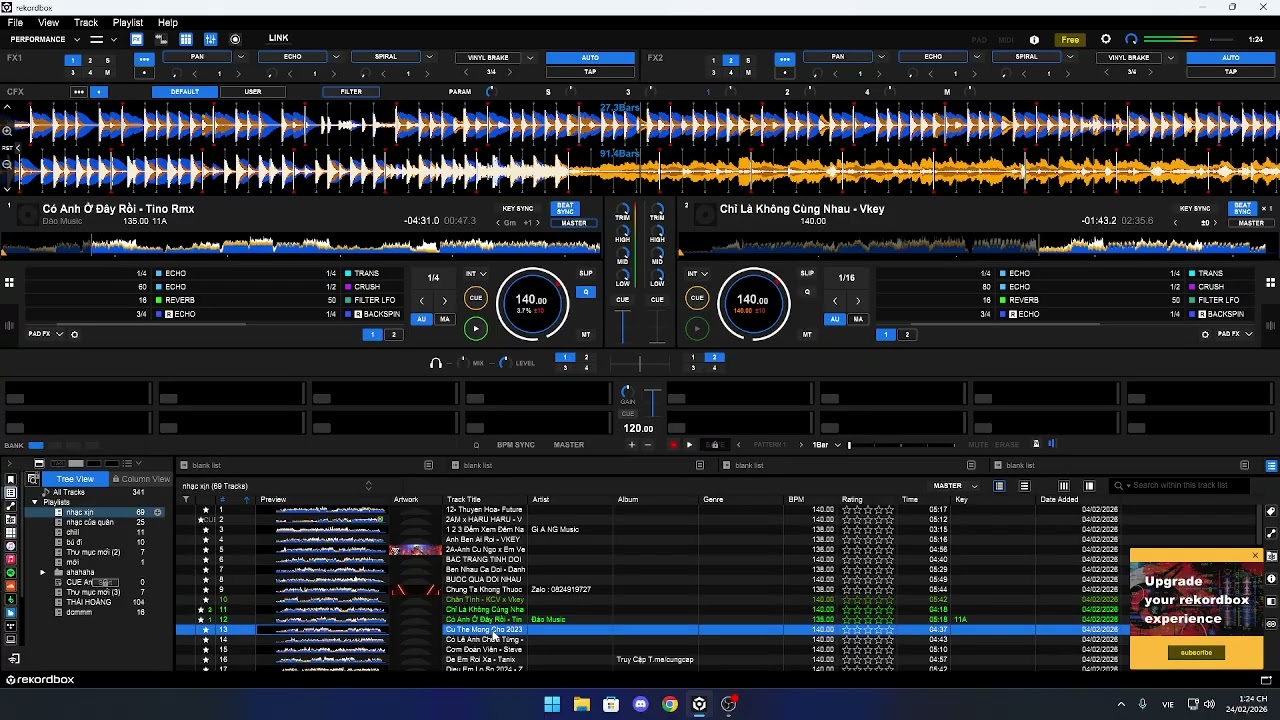The width and height of the screenshot is (1280, 720).
Task: Open the MASTER dropdown above track list
Action: [x=956, y=486]
